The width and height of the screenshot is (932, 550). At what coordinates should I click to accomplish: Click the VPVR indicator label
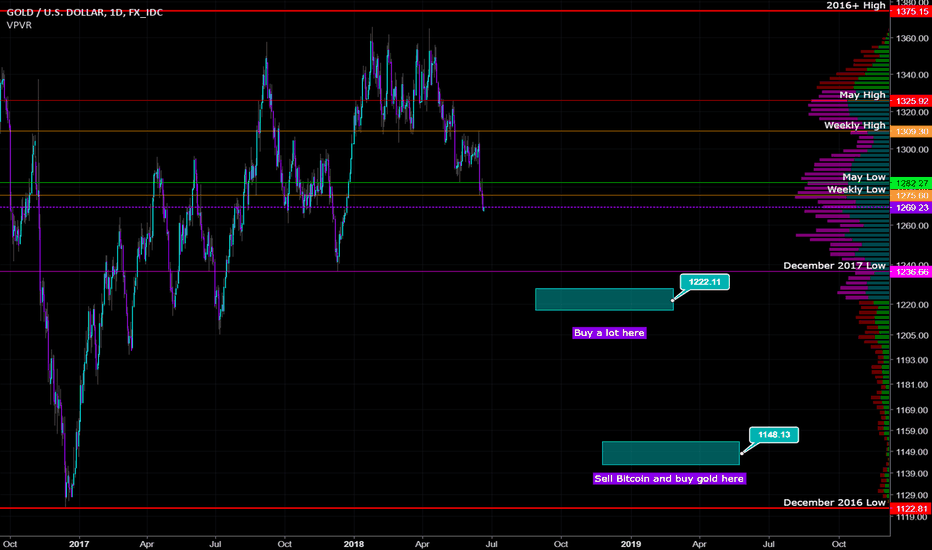click(19, 26)
